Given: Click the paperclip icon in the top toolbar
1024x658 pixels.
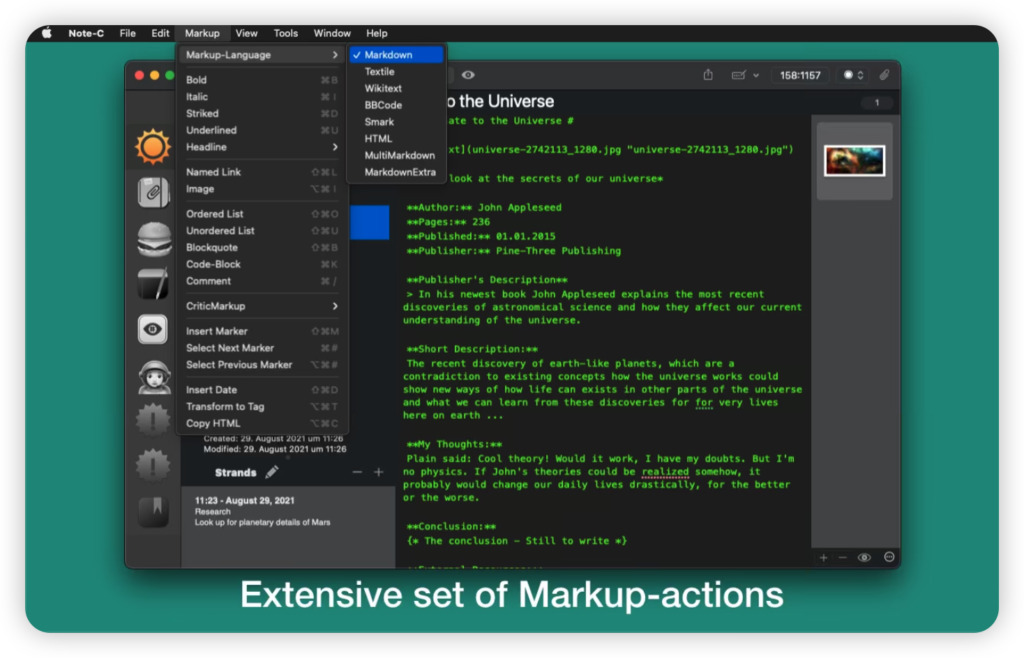Looking at the screenshot, I should pos(883,74).
